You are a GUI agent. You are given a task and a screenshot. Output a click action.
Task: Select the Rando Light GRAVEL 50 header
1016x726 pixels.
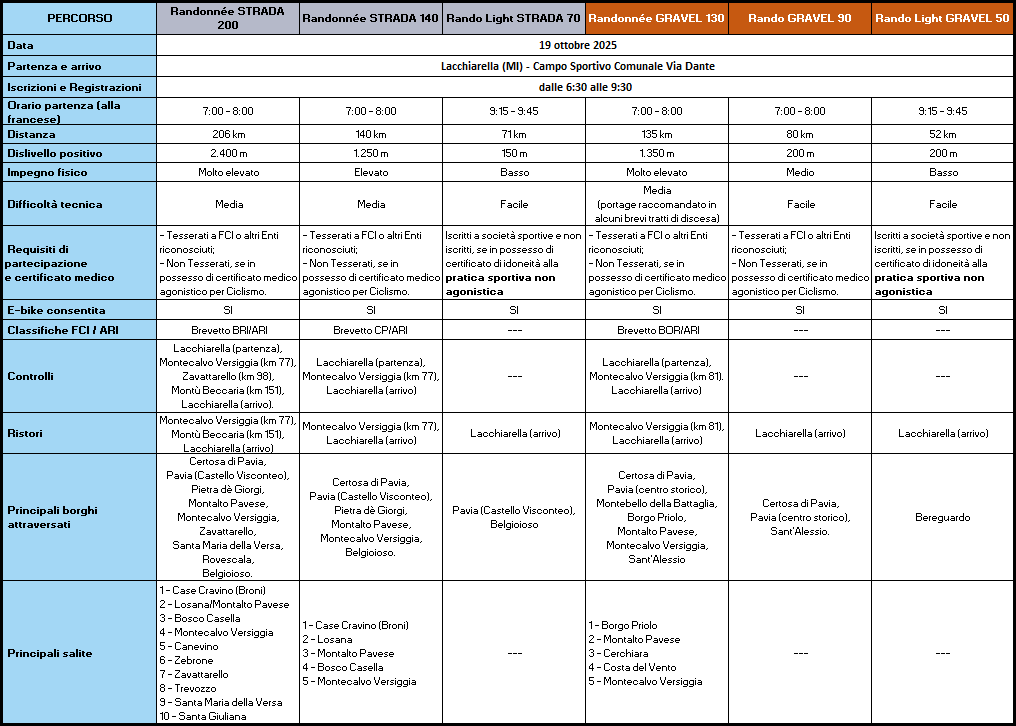click(x=942, y=18)
